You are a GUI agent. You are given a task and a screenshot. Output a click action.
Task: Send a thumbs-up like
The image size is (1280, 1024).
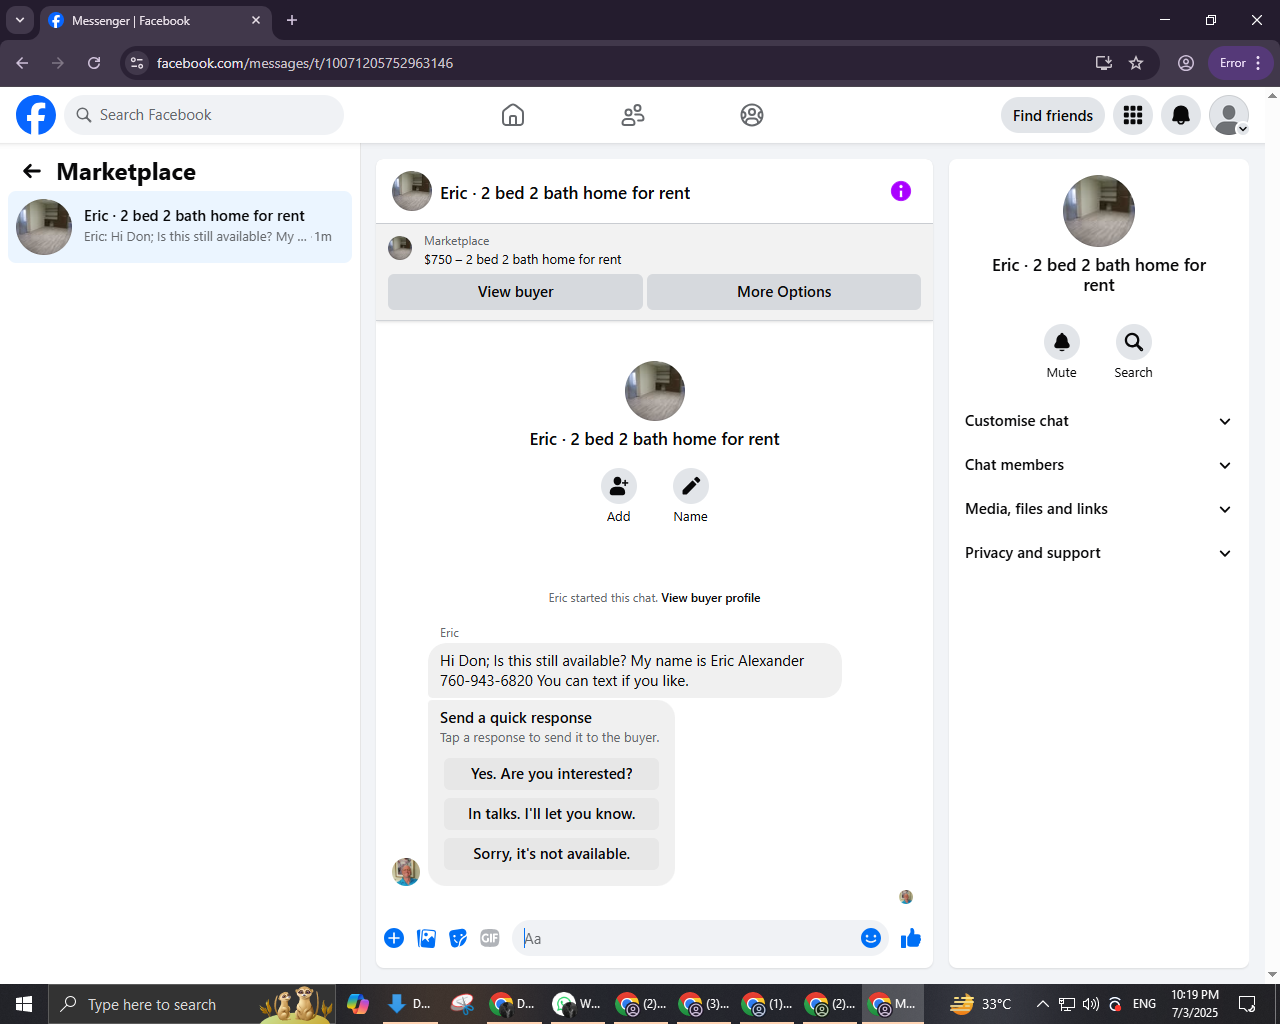[x=911, y=938]
